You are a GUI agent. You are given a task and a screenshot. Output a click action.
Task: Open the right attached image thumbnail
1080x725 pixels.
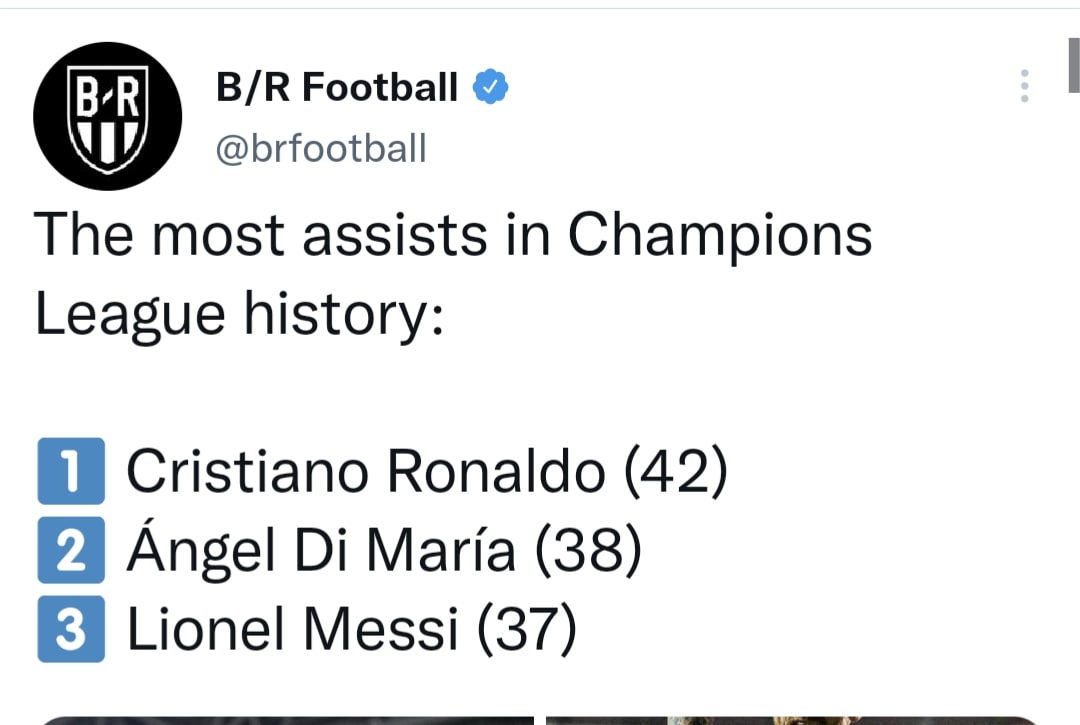(x=795, y=719)
